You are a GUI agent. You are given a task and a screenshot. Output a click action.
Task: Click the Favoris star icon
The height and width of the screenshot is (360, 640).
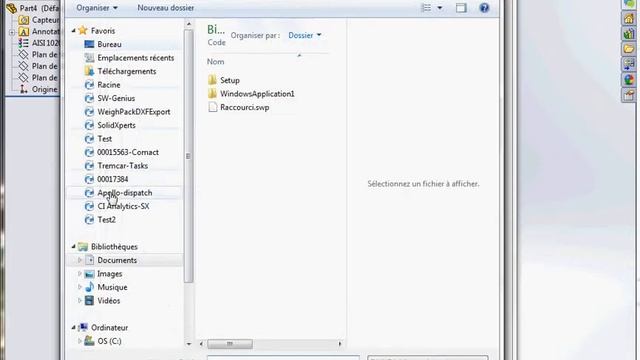[83, 30]
